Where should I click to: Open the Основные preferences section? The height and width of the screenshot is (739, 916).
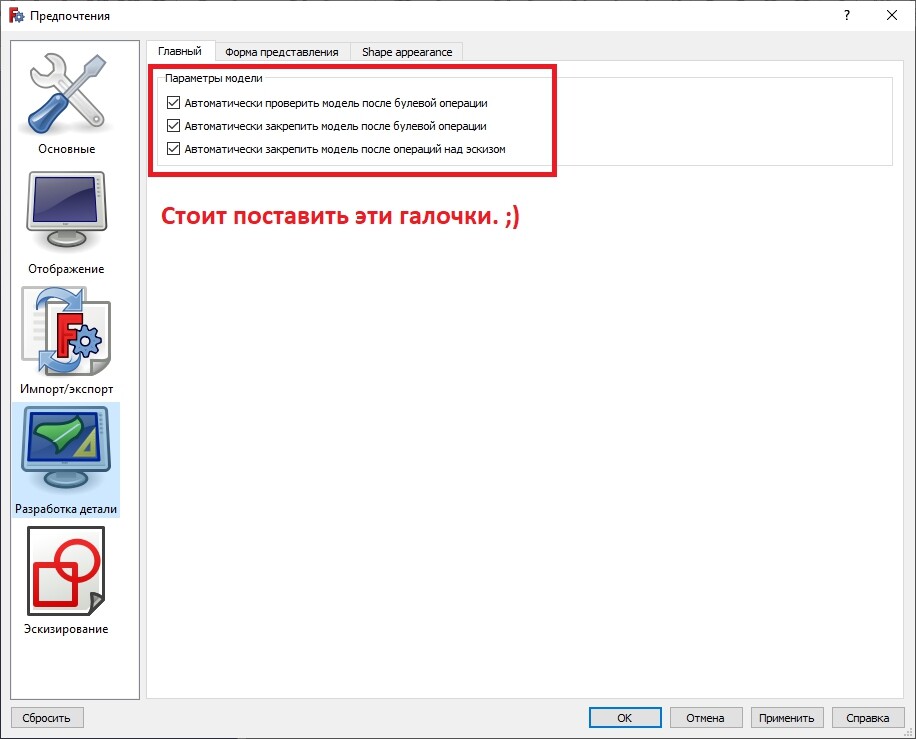[66, 103]
